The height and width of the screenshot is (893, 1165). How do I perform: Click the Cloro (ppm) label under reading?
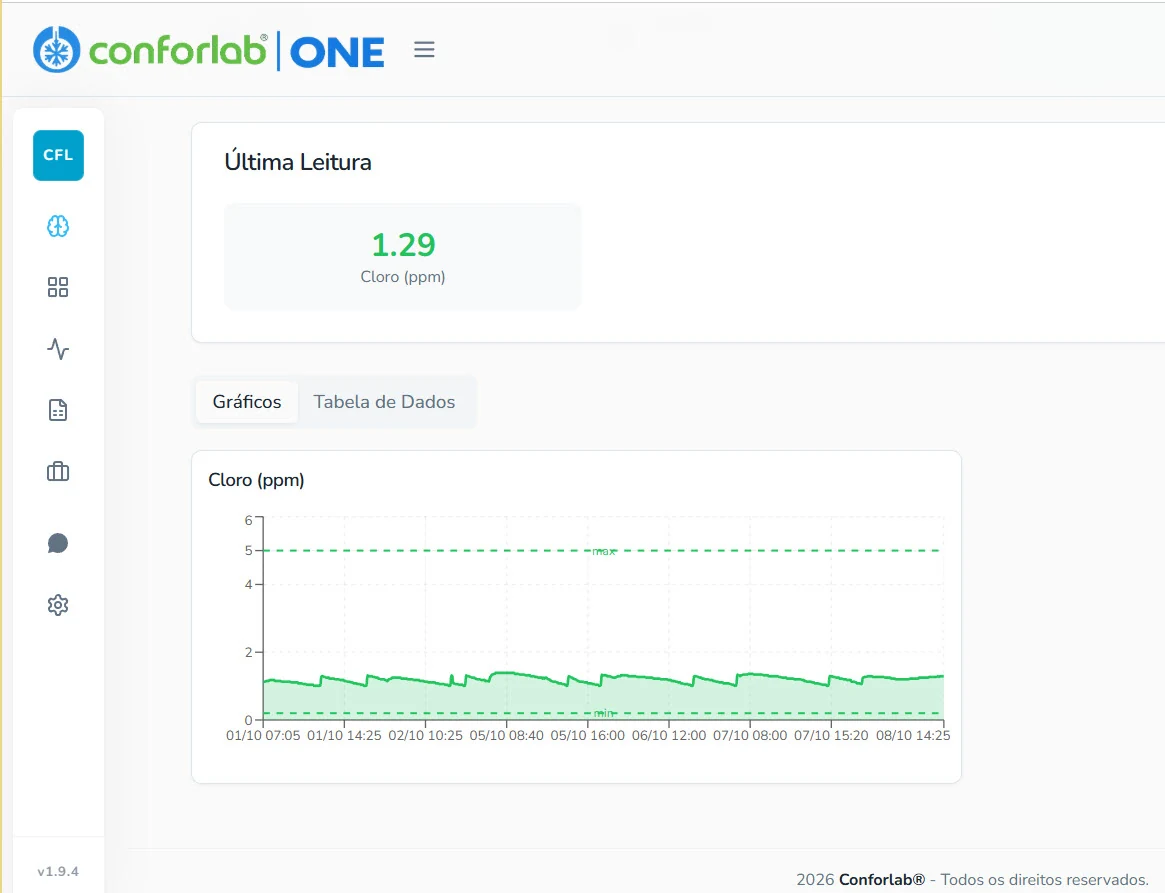(x=403, y=276)
